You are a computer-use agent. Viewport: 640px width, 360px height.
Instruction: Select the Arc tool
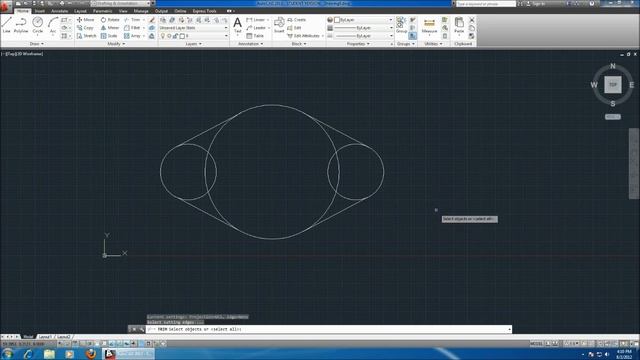[53, 25]
